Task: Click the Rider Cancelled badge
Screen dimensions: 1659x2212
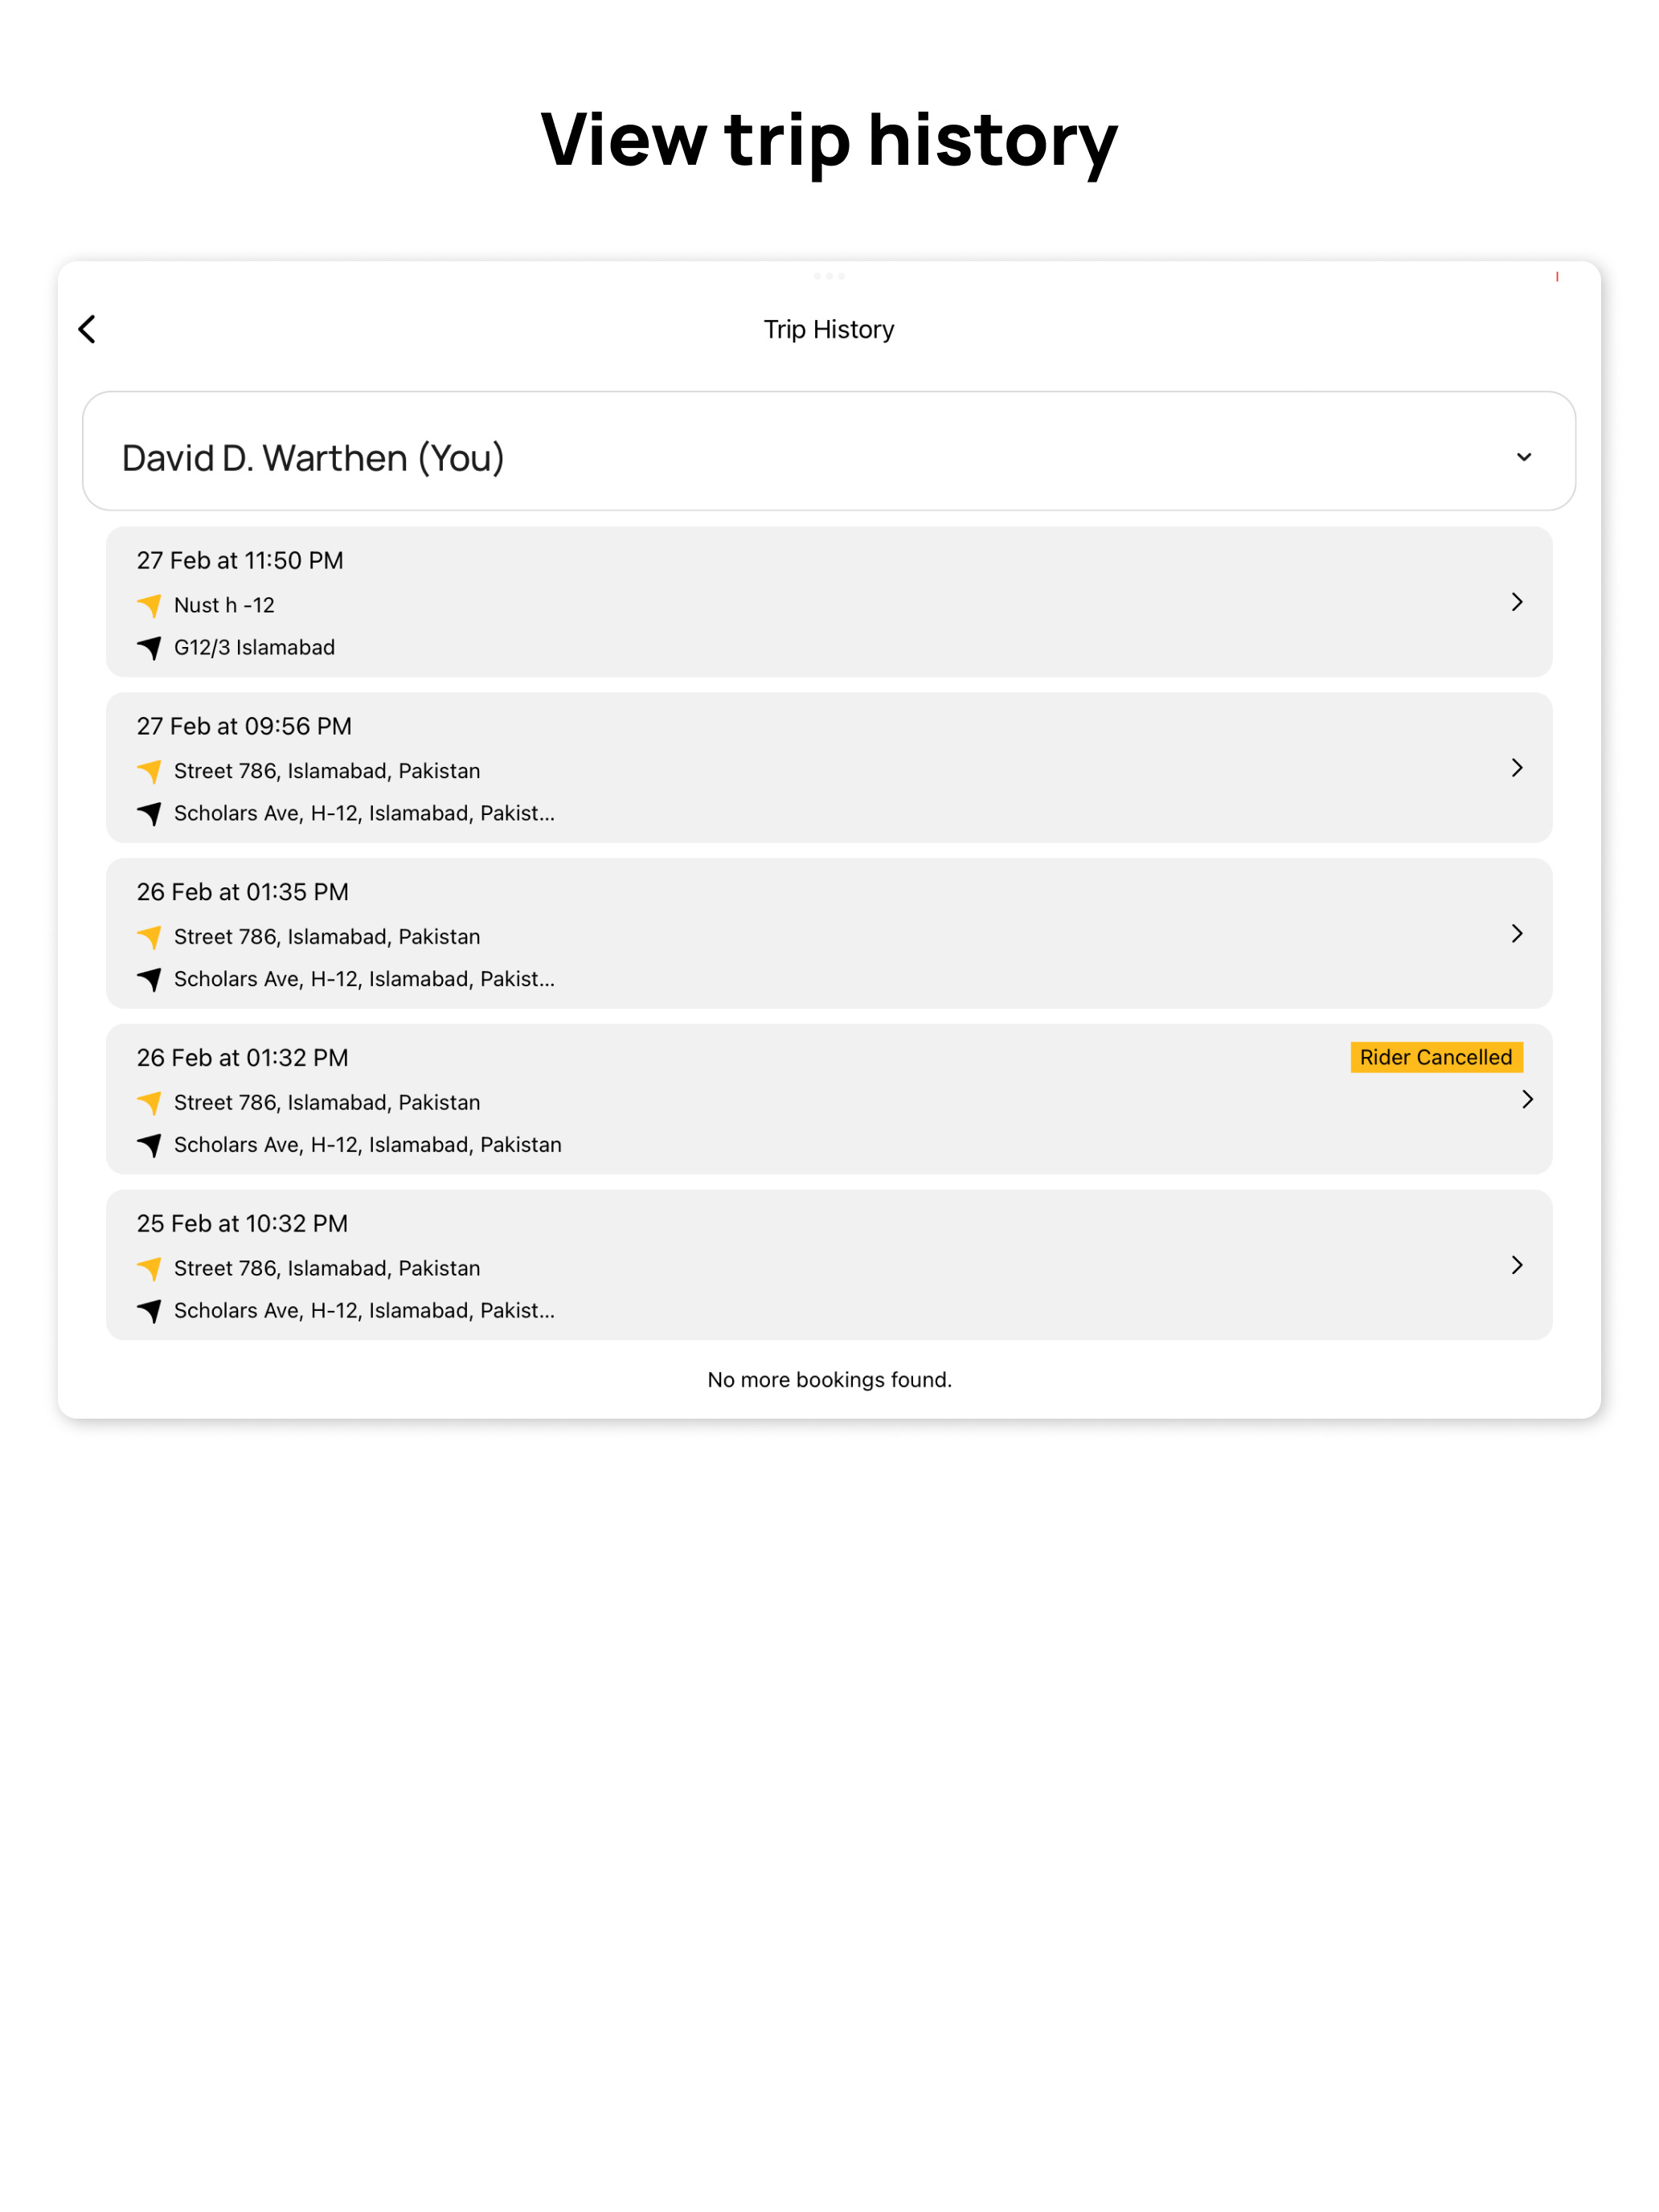Action: click(x=1436, y=1058)
